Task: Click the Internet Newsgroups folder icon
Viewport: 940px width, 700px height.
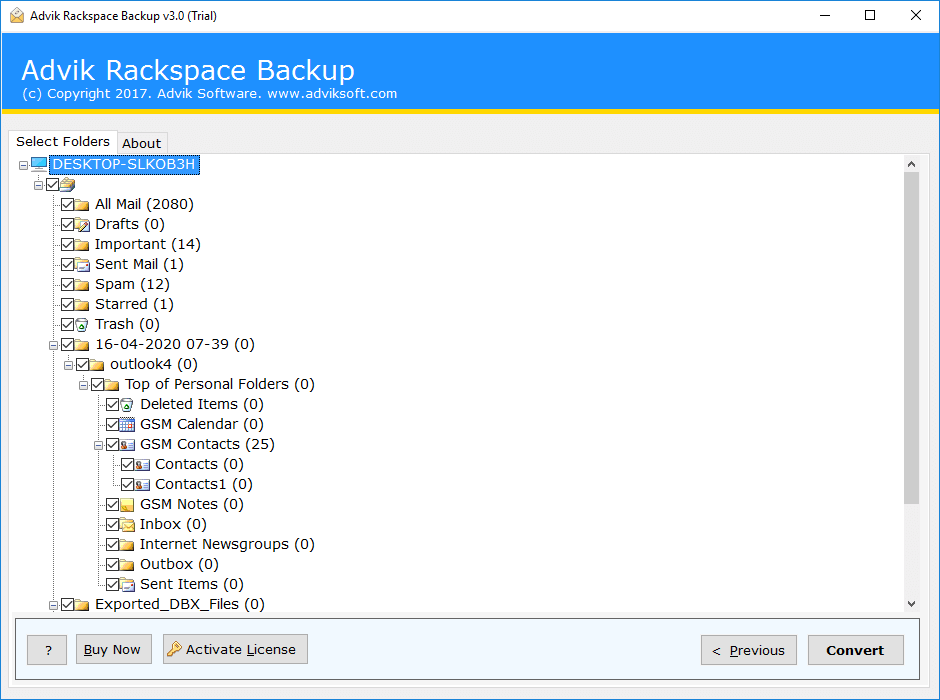Action: click(127, 544)
